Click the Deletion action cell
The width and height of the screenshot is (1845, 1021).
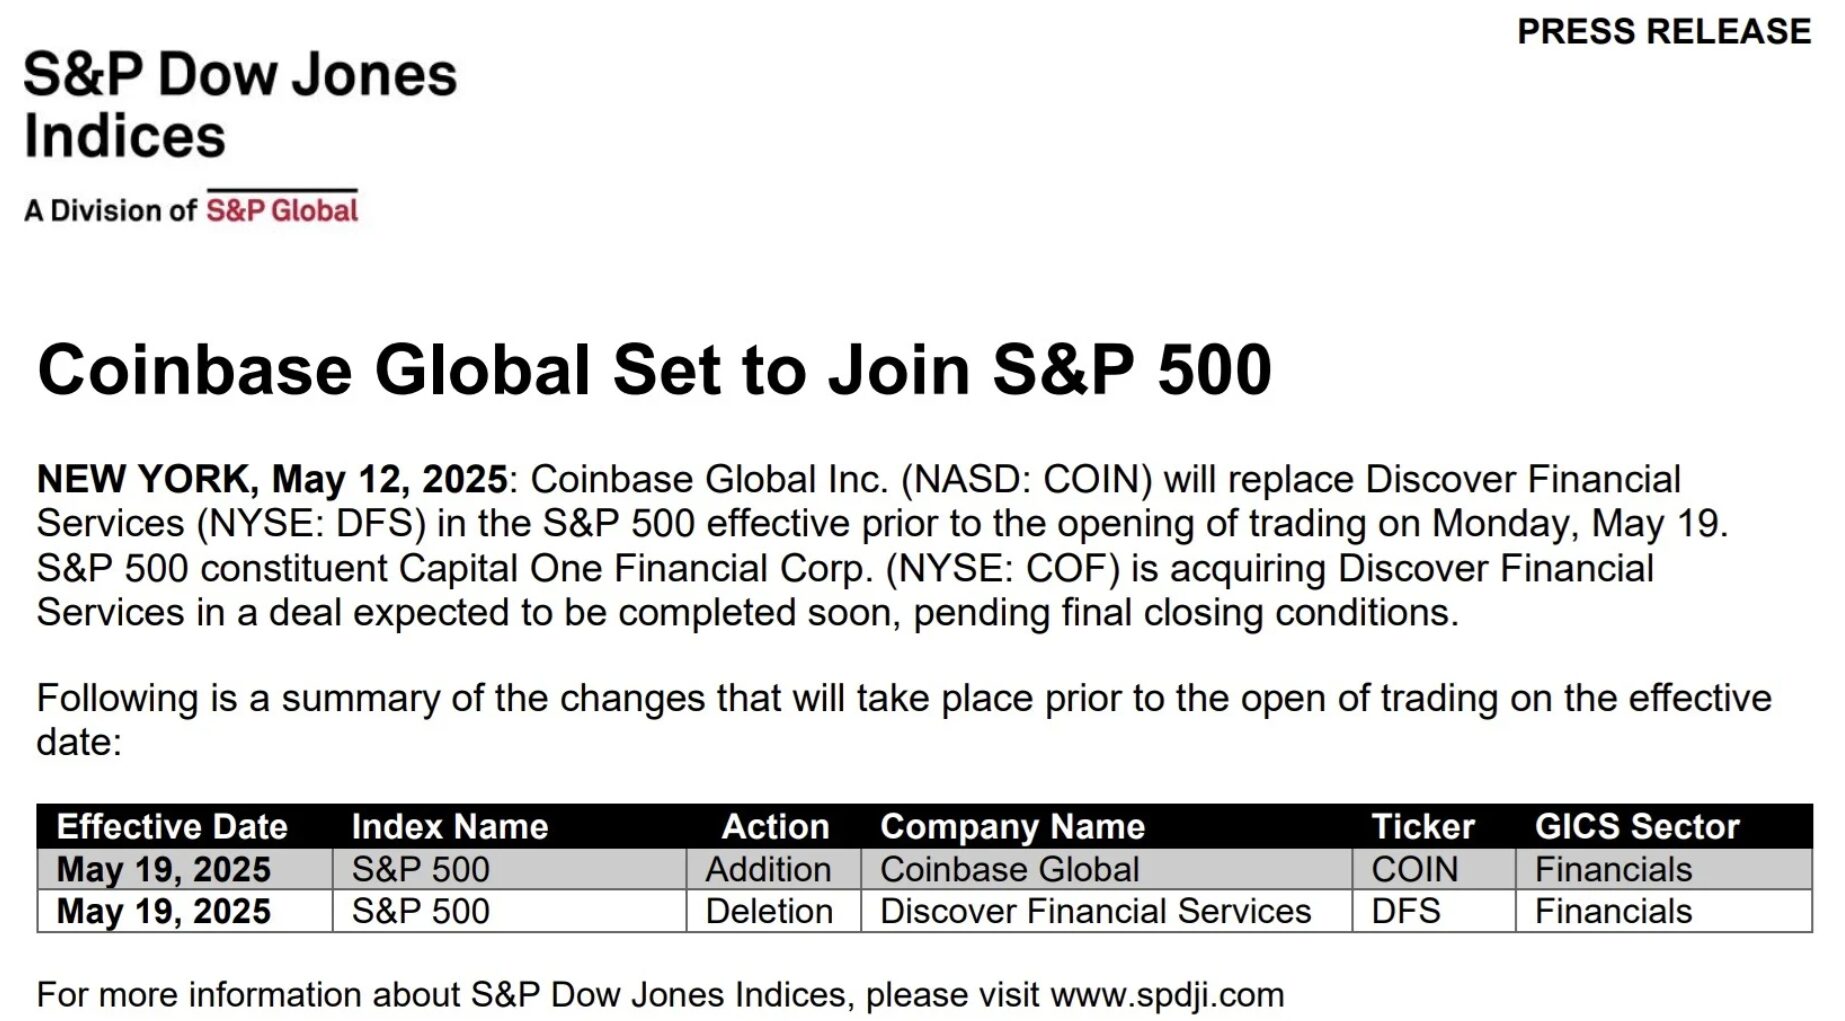pyautogui.click(x=773, y=912)
